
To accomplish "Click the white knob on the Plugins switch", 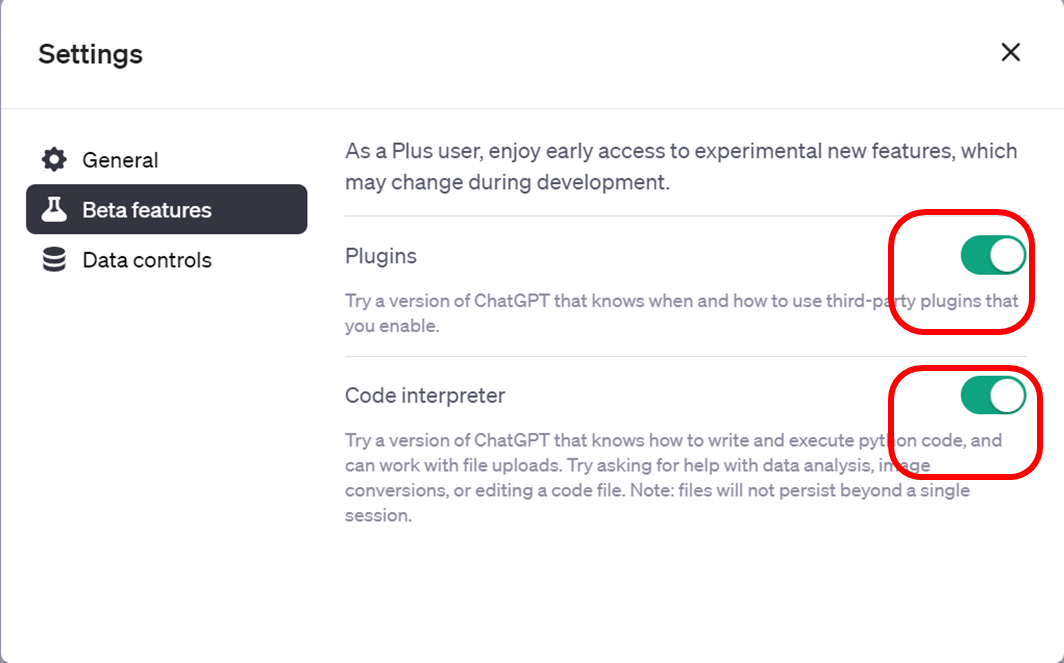I will pyautogui.click(x=1007, y=256).
